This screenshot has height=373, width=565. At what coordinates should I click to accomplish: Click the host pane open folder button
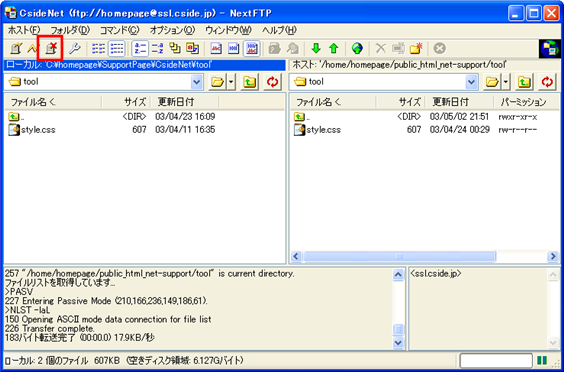point(492,82)
